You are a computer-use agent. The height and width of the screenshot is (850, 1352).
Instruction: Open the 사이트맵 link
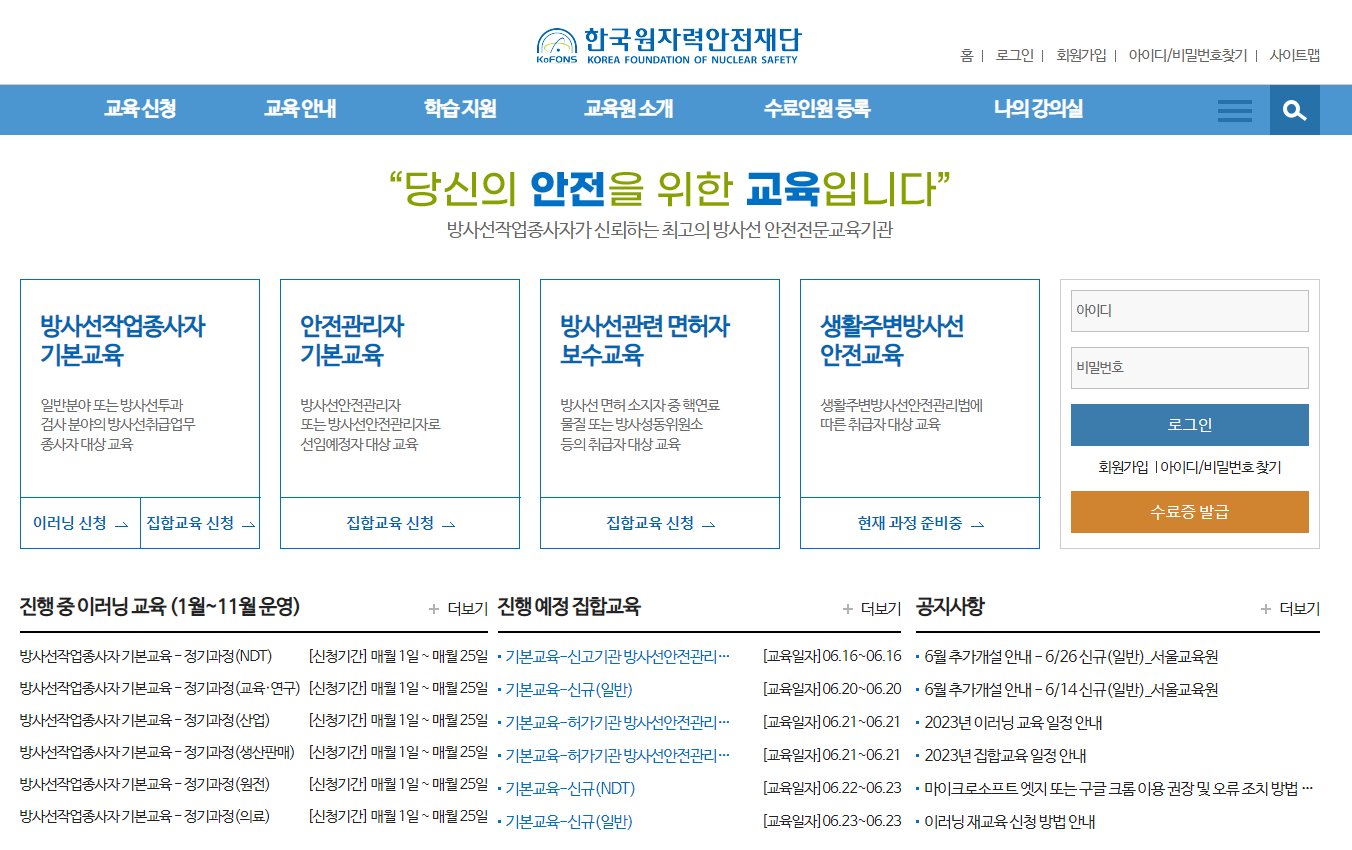pyautogui.click(x=1297, y=56)
